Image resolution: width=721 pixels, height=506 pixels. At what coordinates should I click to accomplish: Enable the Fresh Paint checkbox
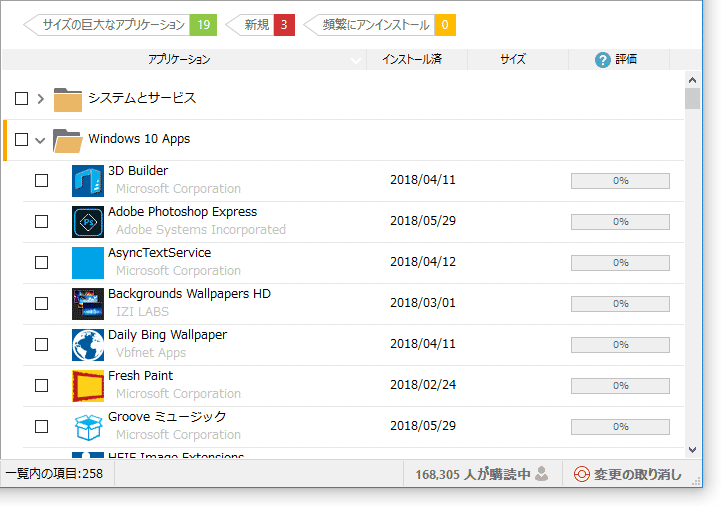41,385
